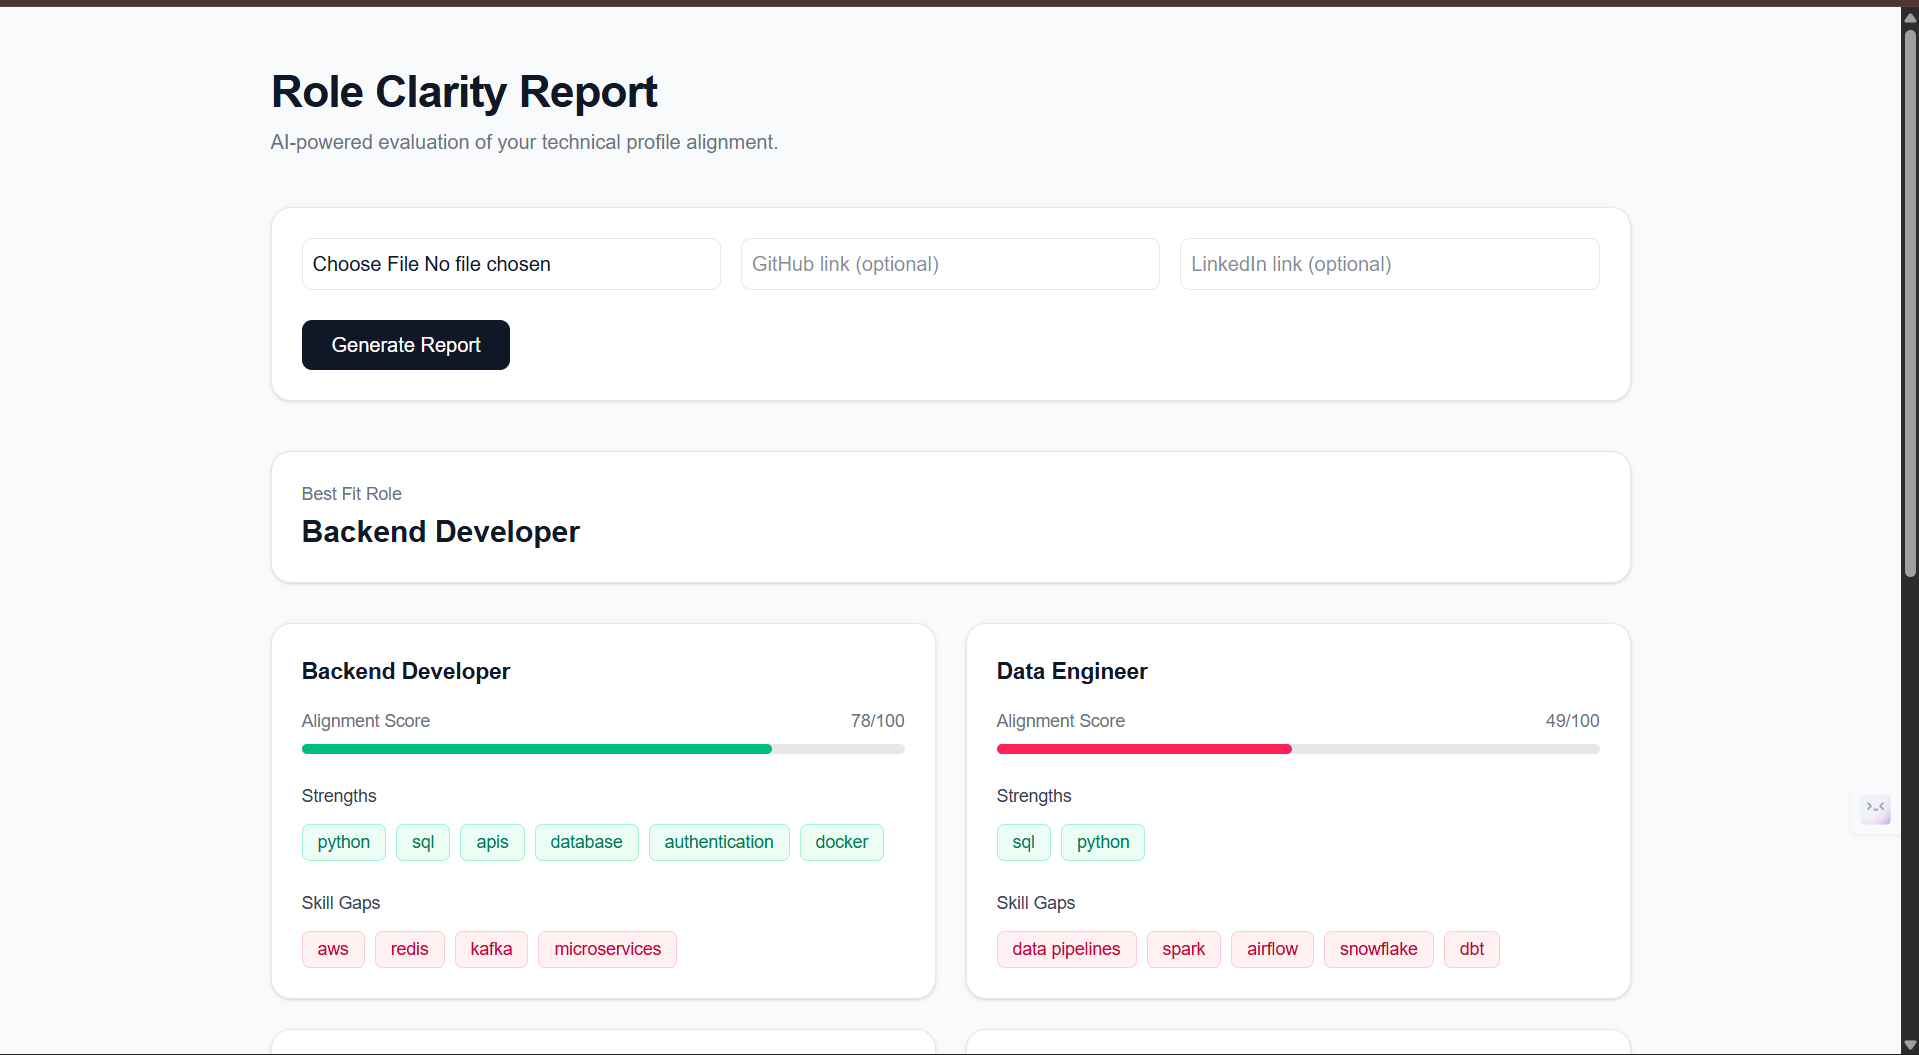Click Skill Gaps label in Backend Developer card

point(341,903)
